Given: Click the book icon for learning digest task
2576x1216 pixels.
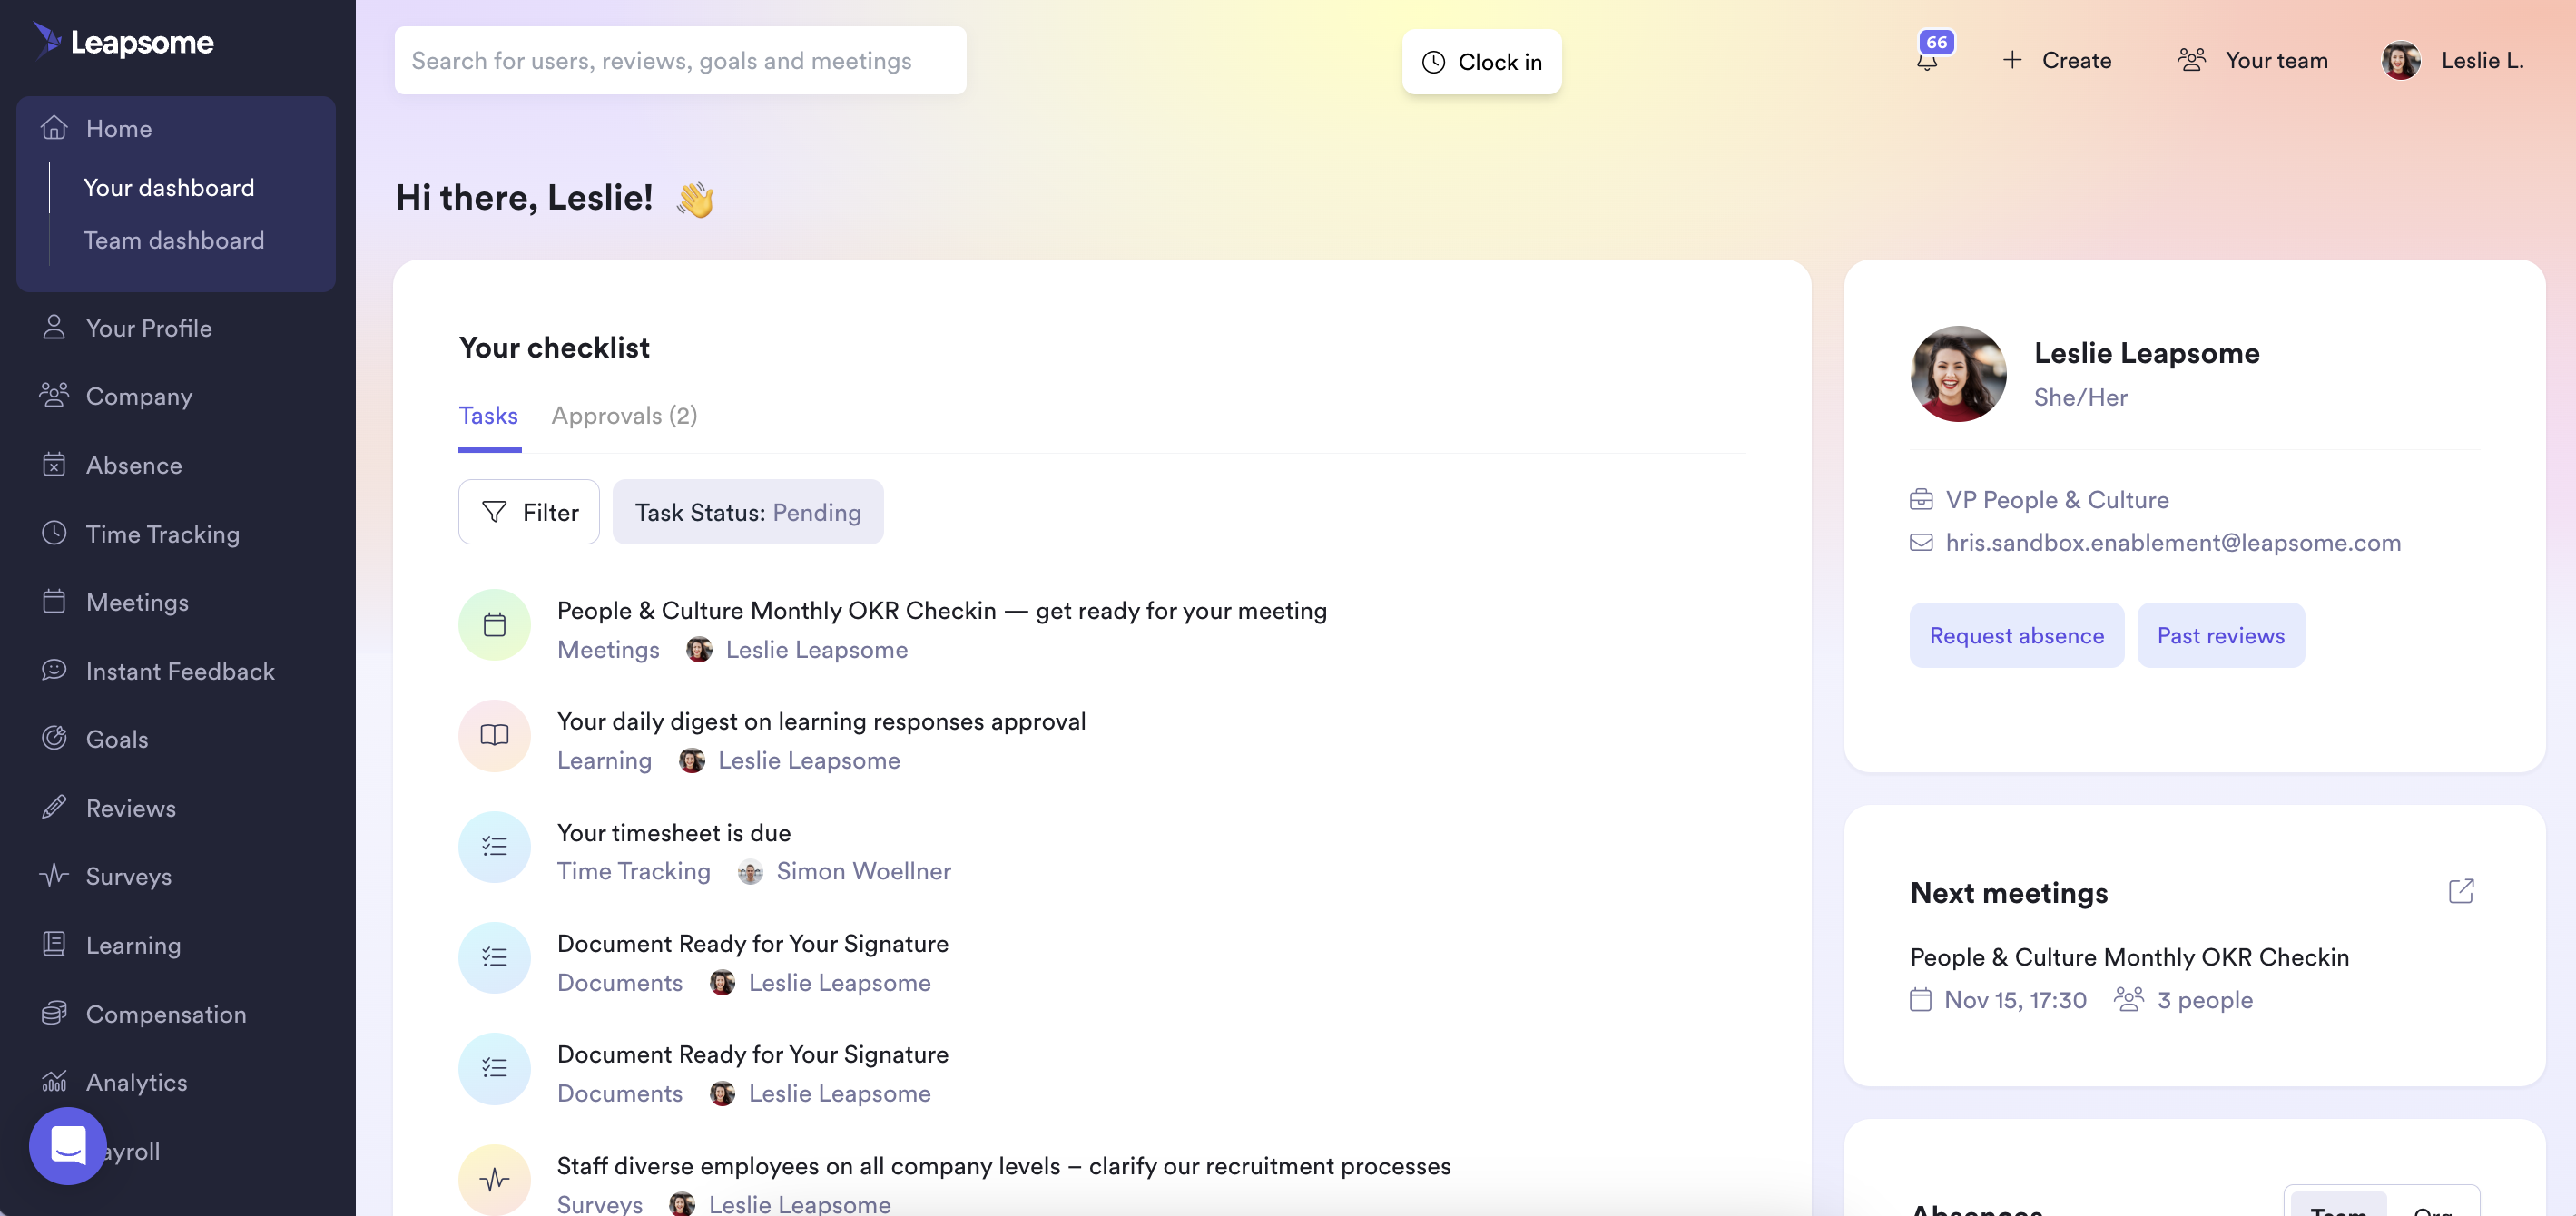Looking at the screenshot, I should 494,735.
